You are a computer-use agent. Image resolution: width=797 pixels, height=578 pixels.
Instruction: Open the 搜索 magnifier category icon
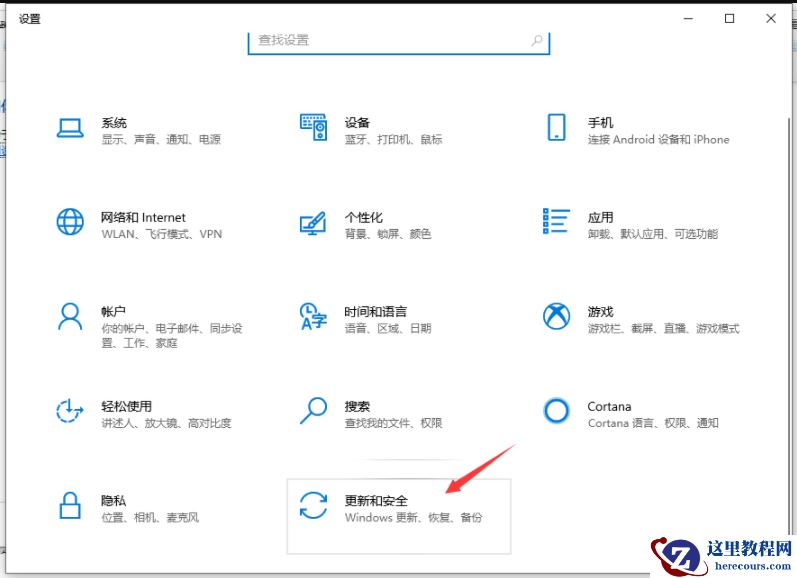313,411
